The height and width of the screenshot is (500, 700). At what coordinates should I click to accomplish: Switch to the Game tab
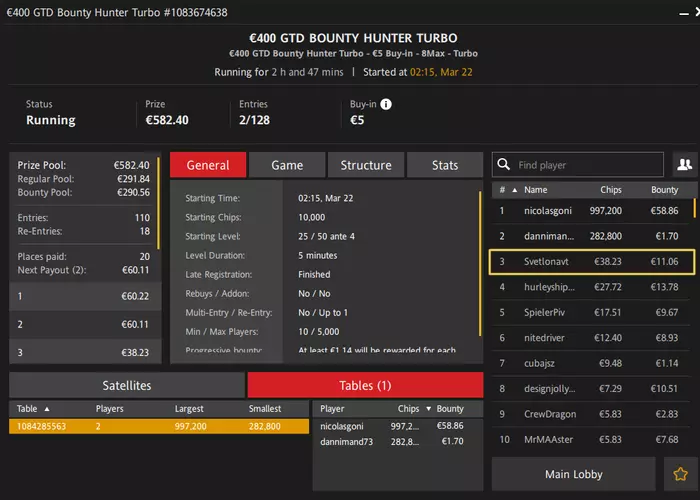(287, 165)
